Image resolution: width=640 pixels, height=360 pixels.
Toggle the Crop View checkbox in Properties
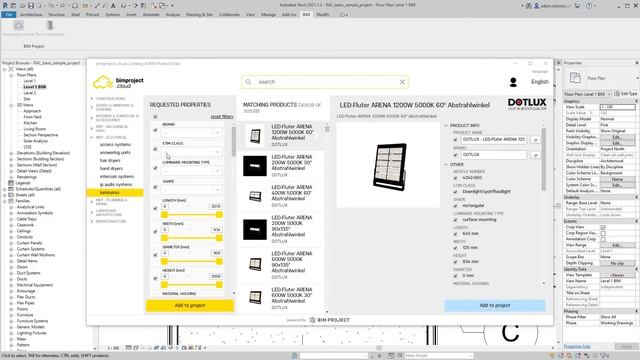tap(603, 227)
